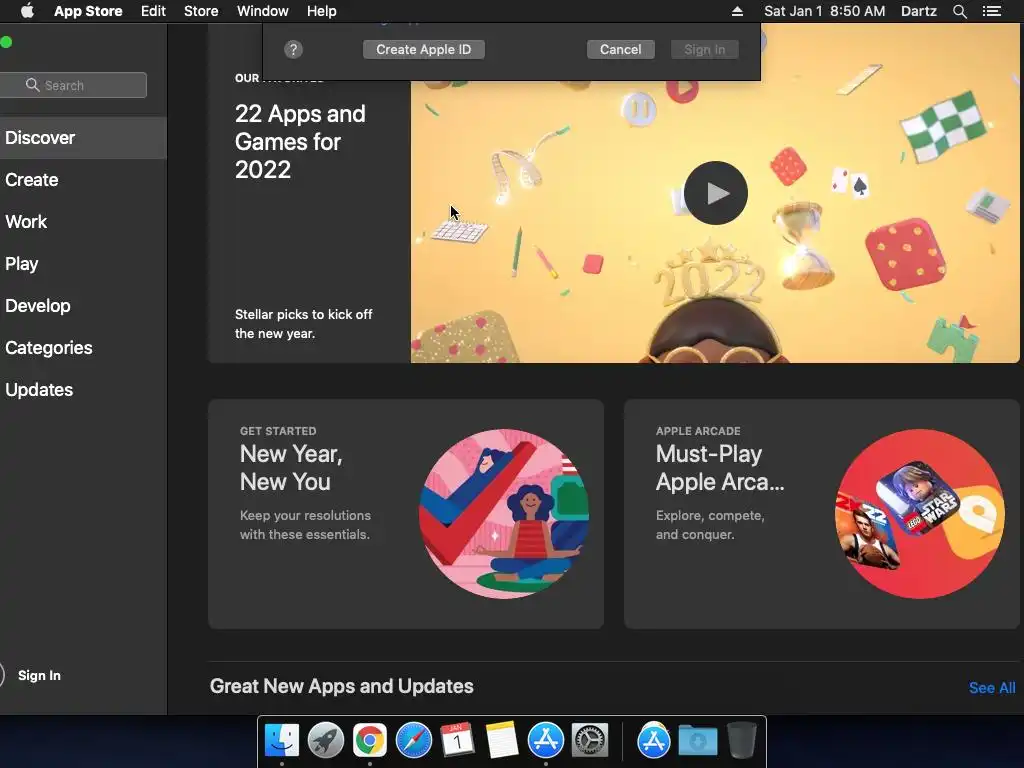Screen dimensions: 1024x768
Task: Open the Dartz user menu
Action: coord(918,11)
